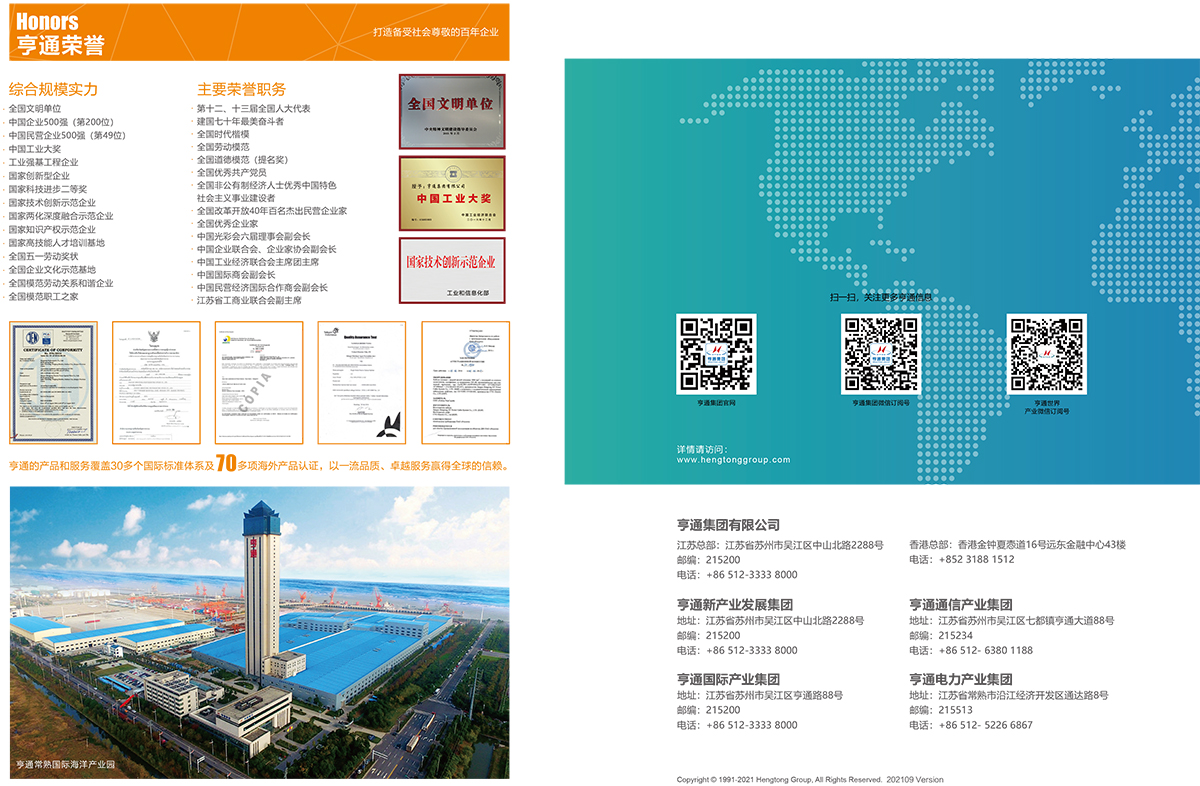
Task: Click the 亨通常熟国际海洋产业园 aerial photo
Action: pos(259,632)
